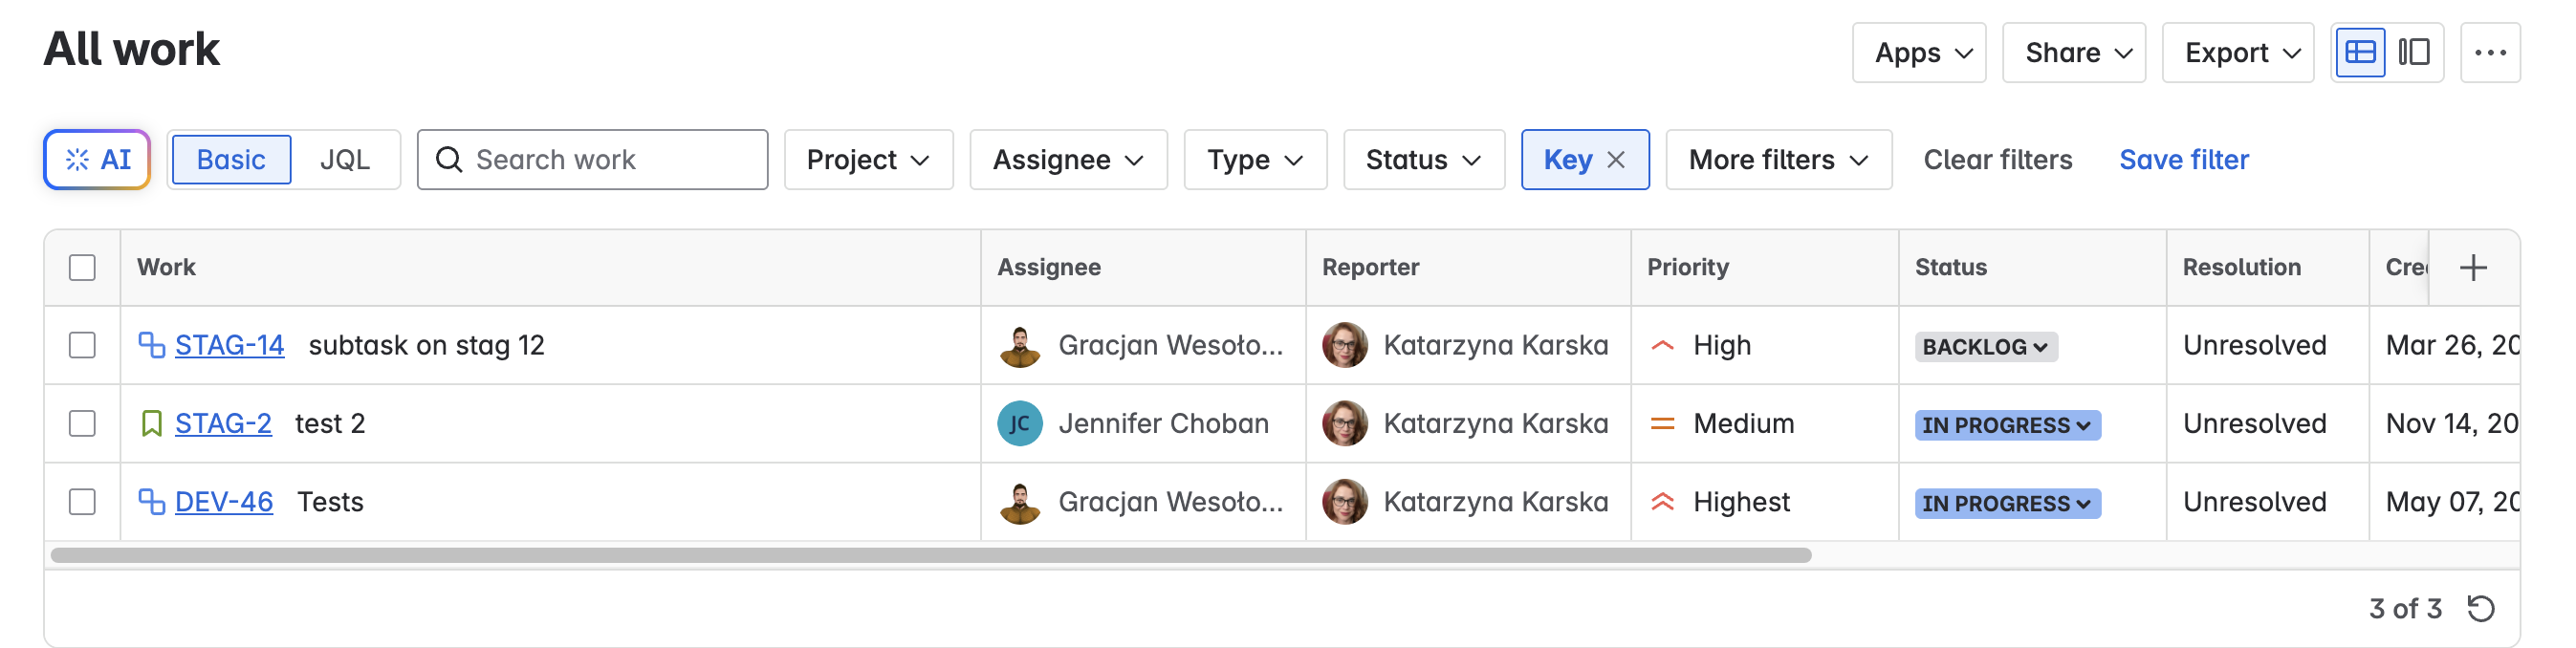Click Save filter
The width and height of the screenshot is (2576, 648).
click(x=2183, y=160)
